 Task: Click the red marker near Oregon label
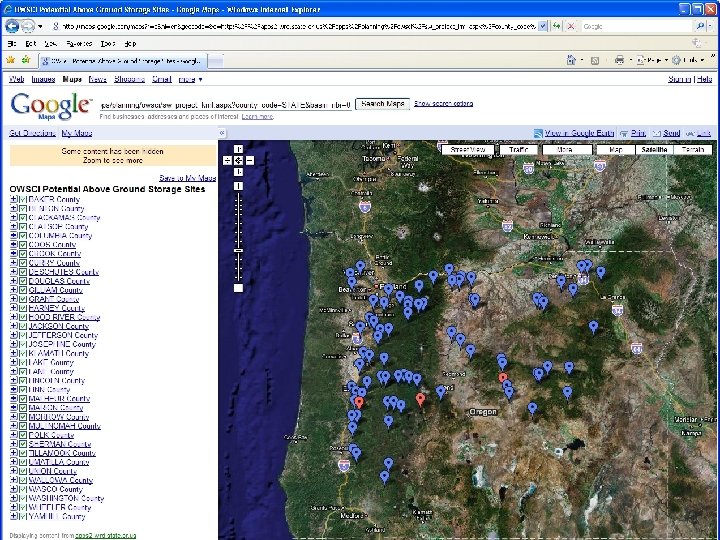(503, 378)
